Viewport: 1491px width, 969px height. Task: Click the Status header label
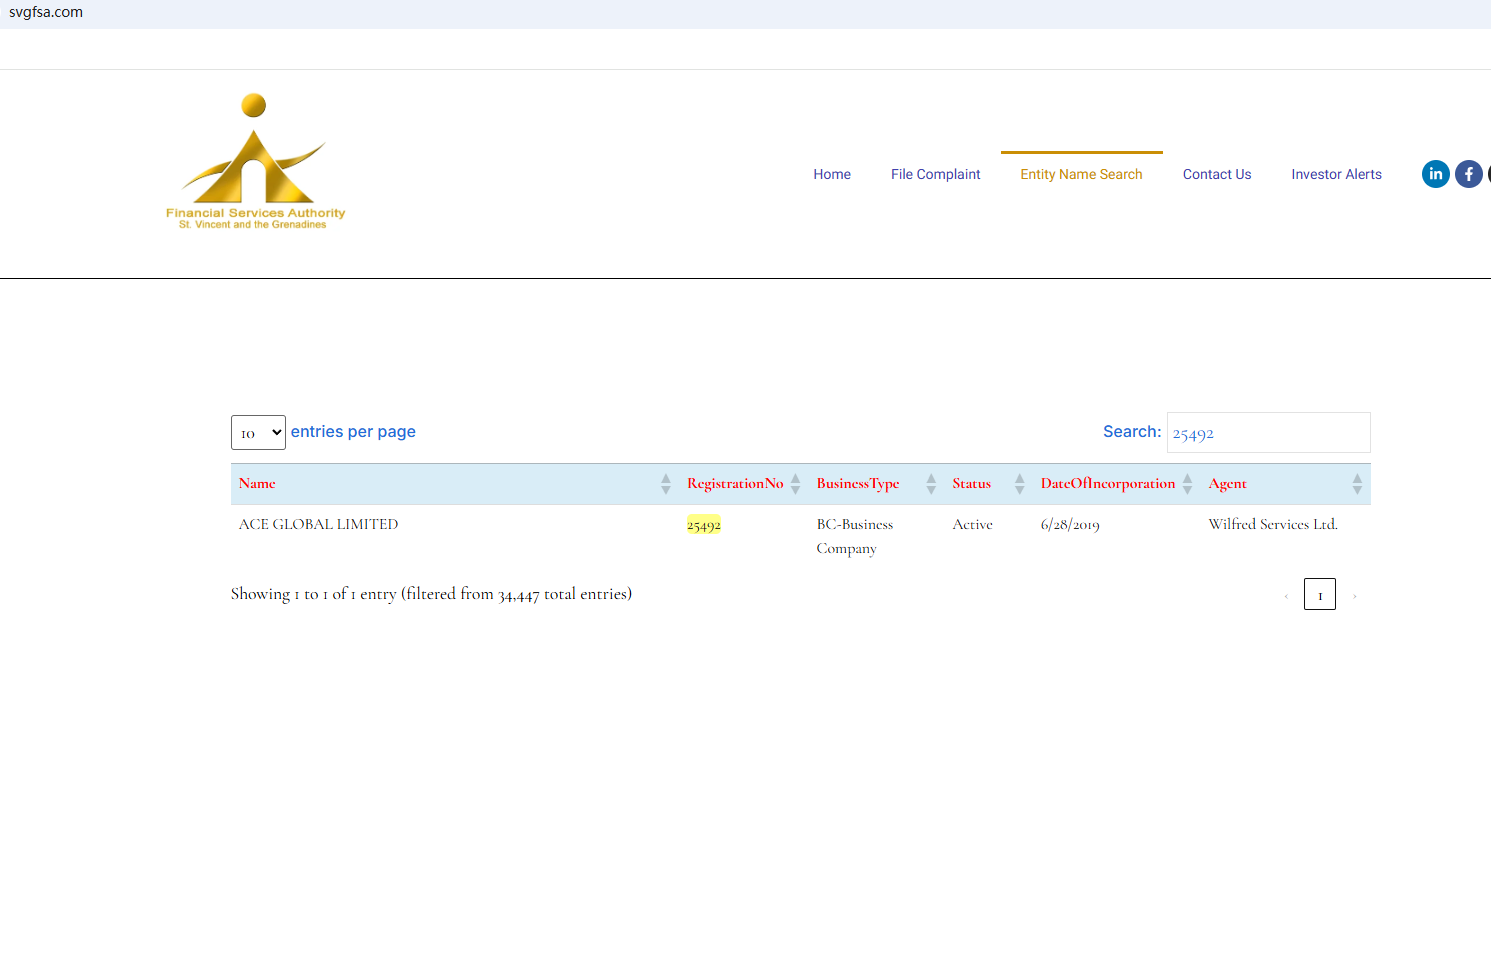click(x=972, y=484)
